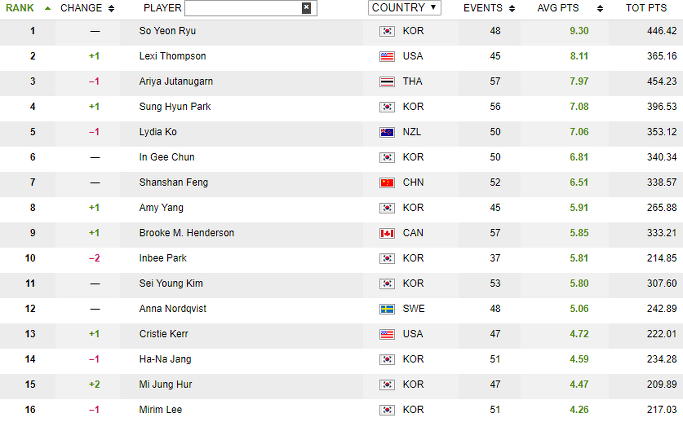Click the Canada flag icon
Screen dimensions: 683x422
click(x=387, y=233)
